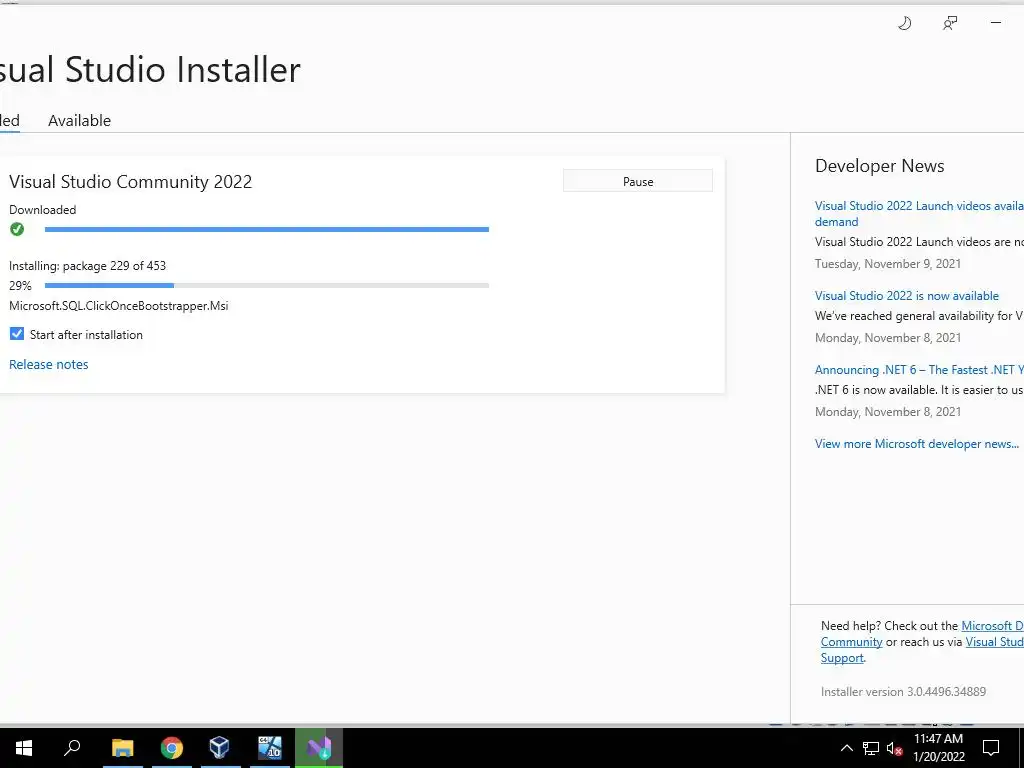1024x768 pixels.
Task: Uncheck Start after installation checkbox
Action: pos(17,334)
